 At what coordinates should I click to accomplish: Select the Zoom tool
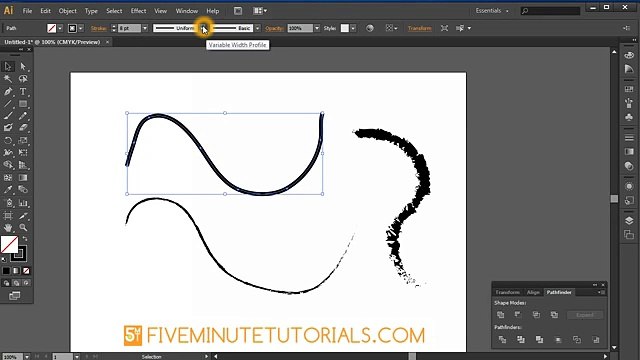[x=23, y=228]
